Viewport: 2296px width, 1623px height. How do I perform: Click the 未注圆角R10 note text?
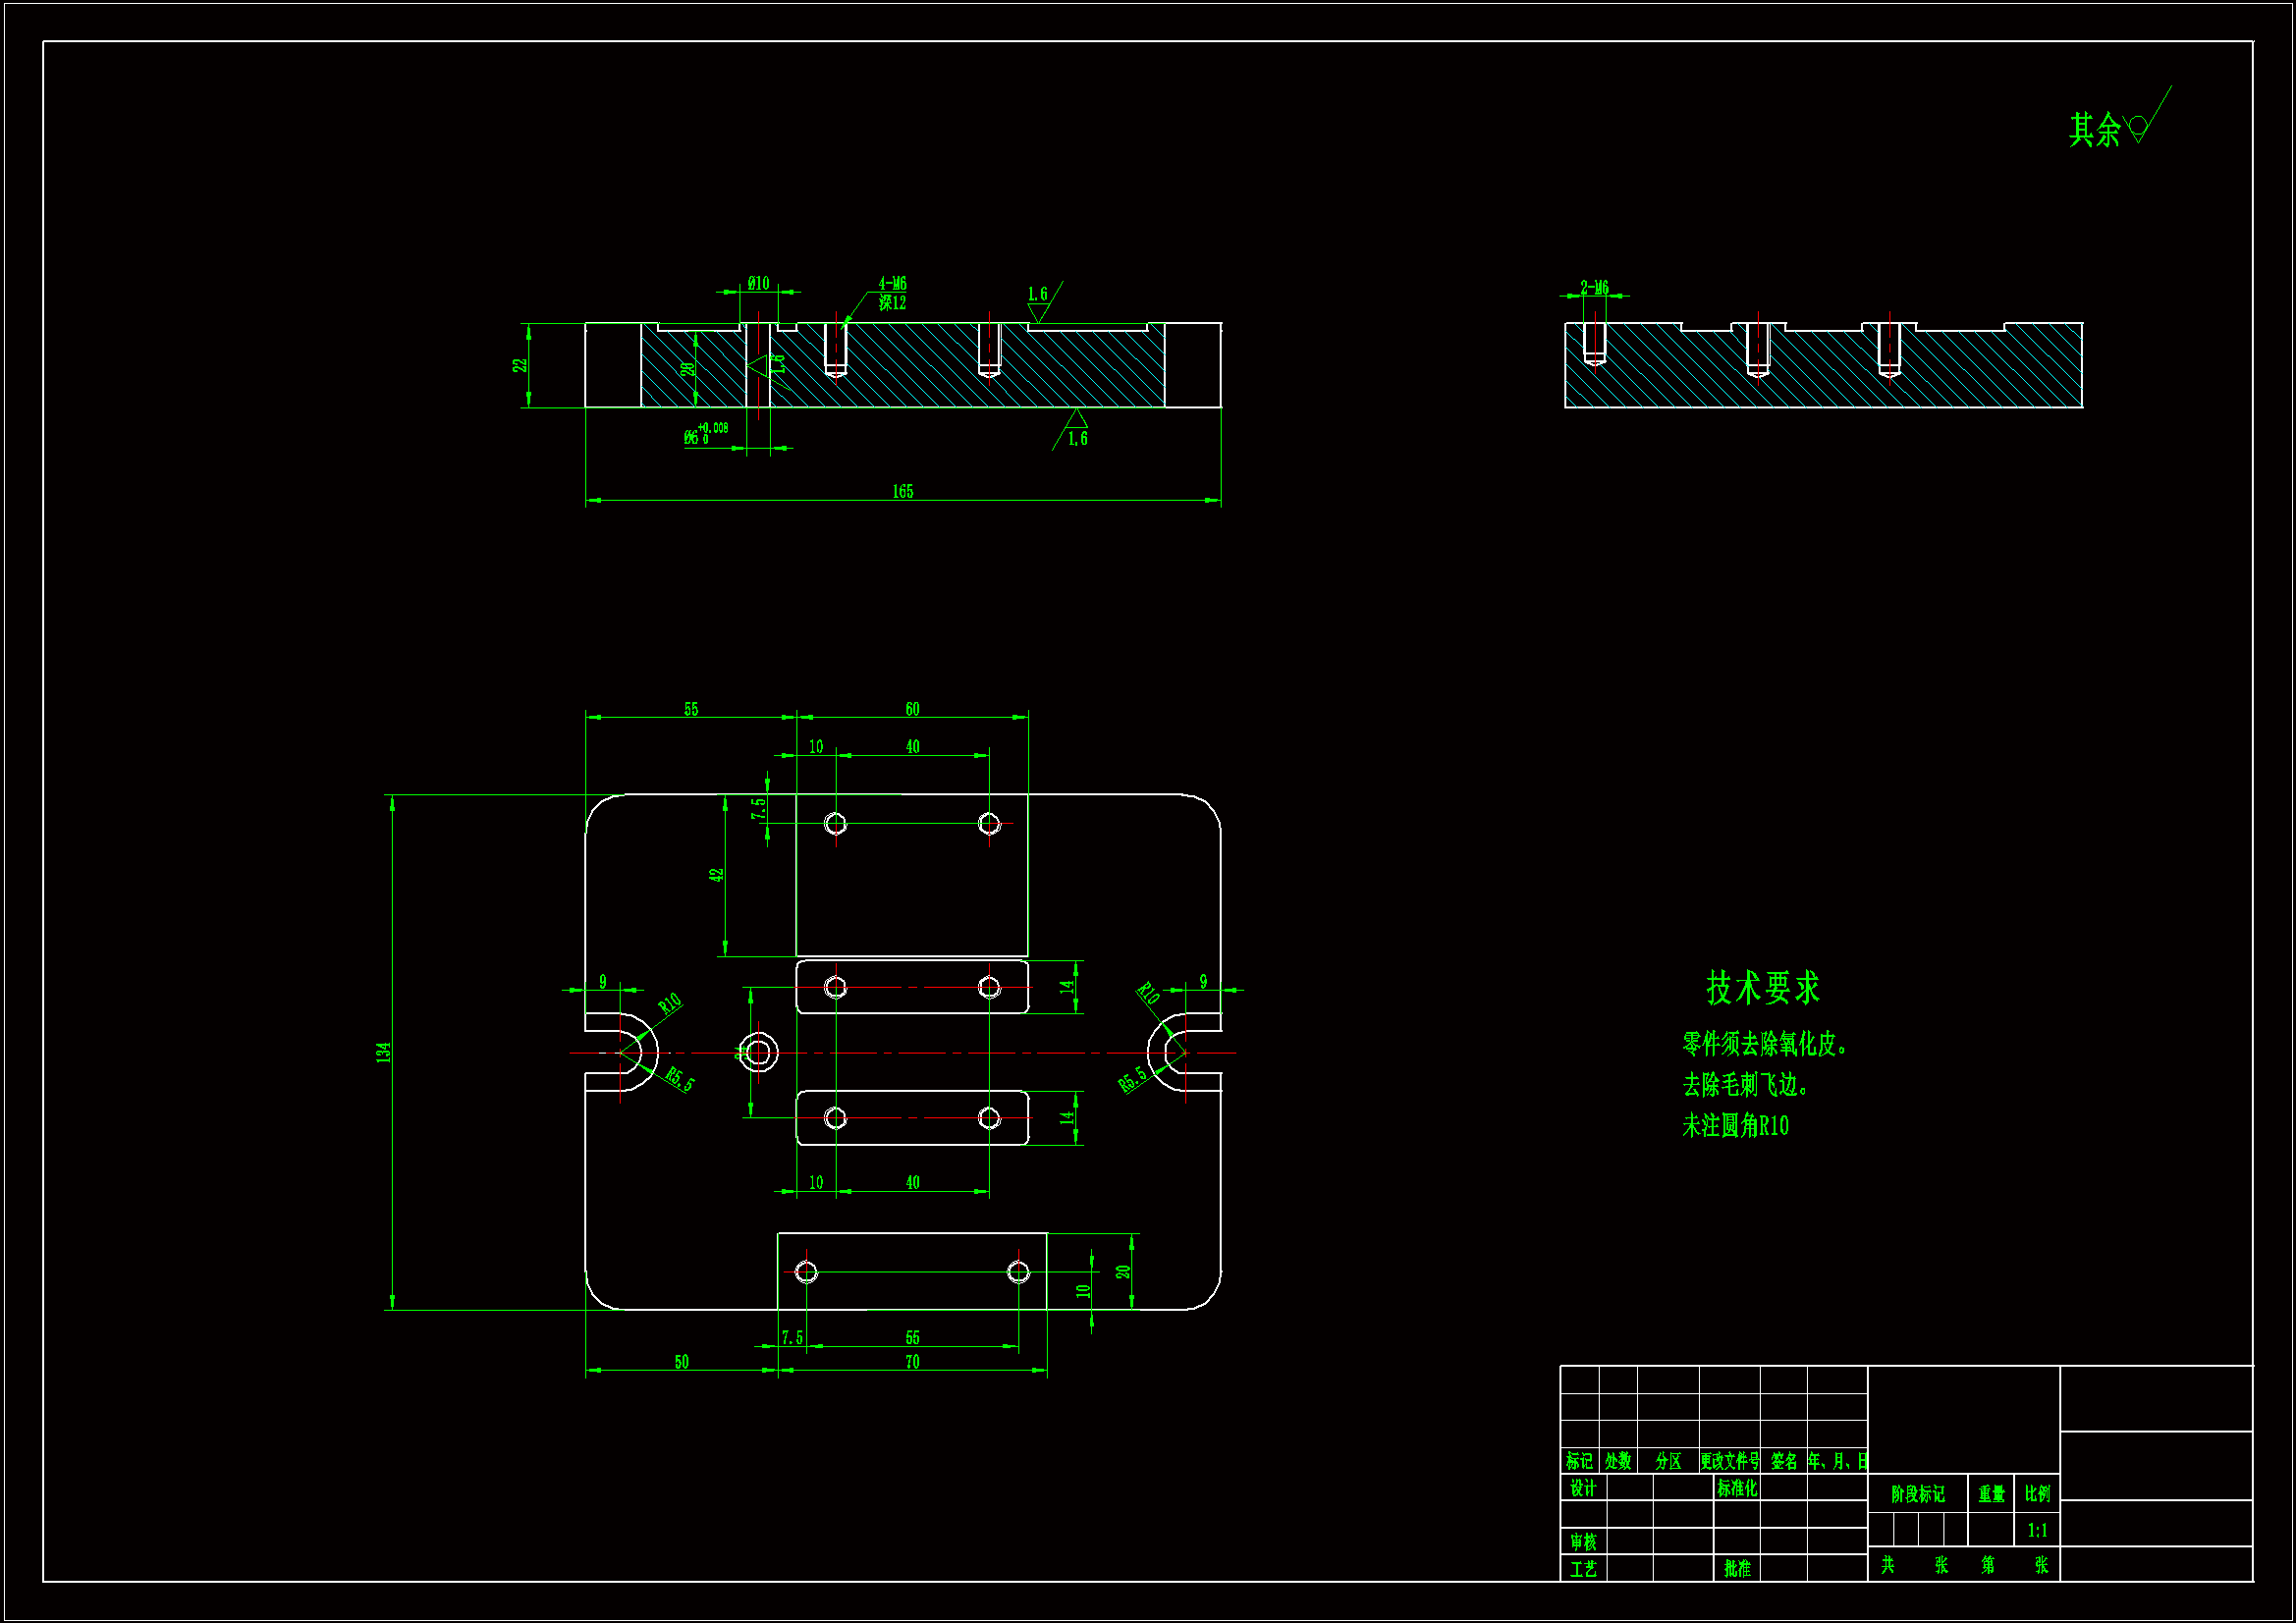pos(1734,1125)
